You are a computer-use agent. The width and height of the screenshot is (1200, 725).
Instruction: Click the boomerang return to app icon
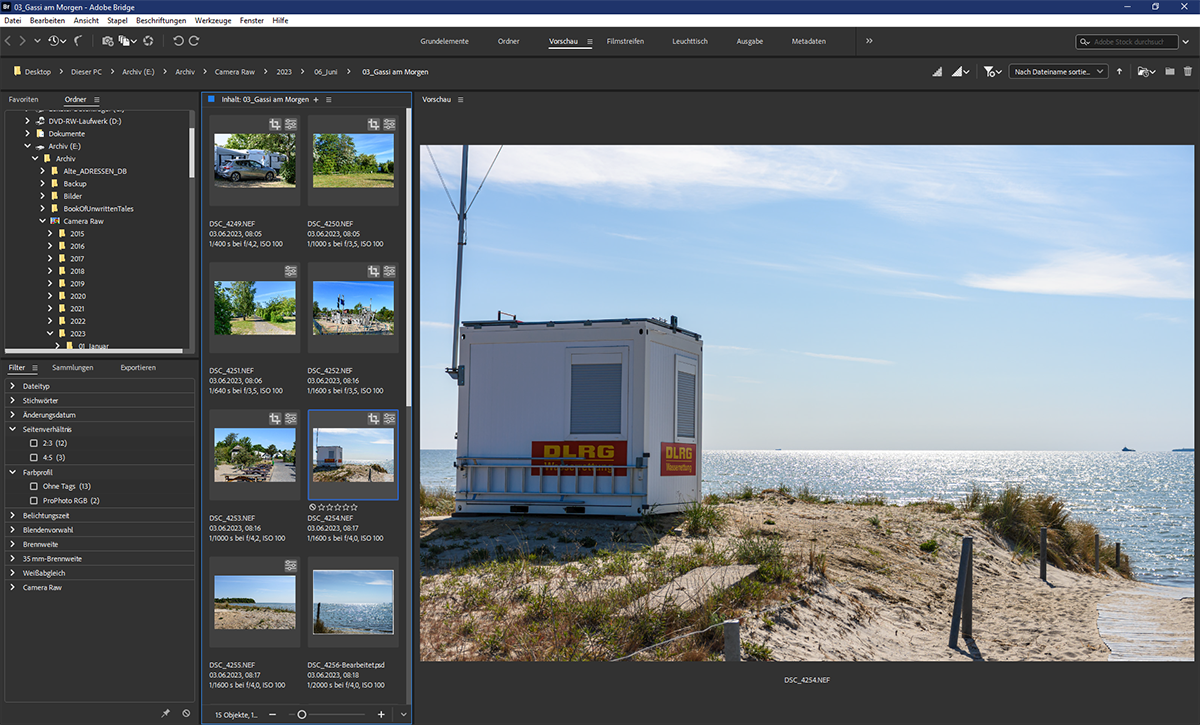pos(78,41)
